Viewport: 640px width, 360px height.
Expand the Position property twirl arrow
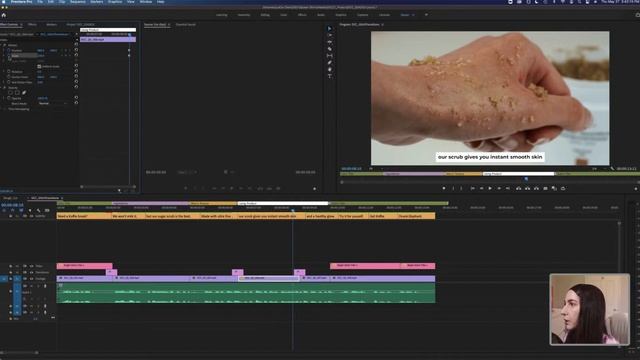(4, 51)
